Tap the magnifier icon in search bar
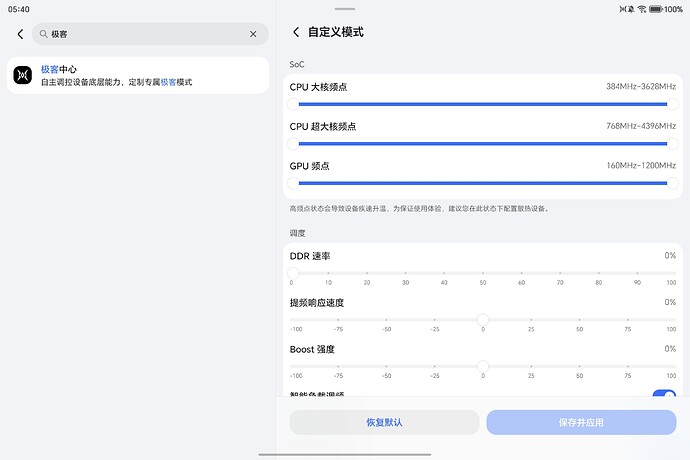690x460 pixels. (x=43, y=34)
